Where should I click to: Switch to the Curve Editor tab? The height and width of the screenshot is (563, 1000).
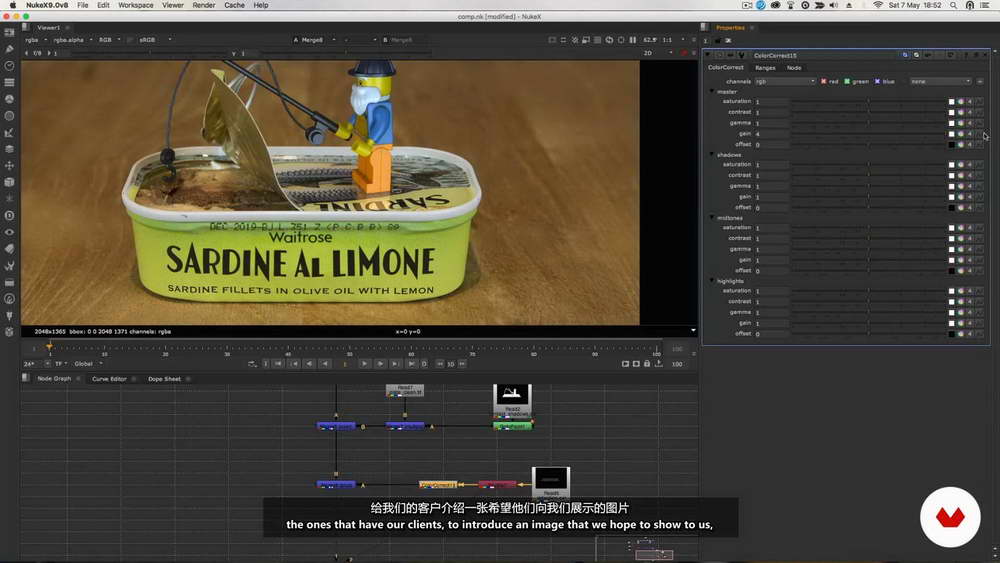pyautogui.click(x=109, y=379)
